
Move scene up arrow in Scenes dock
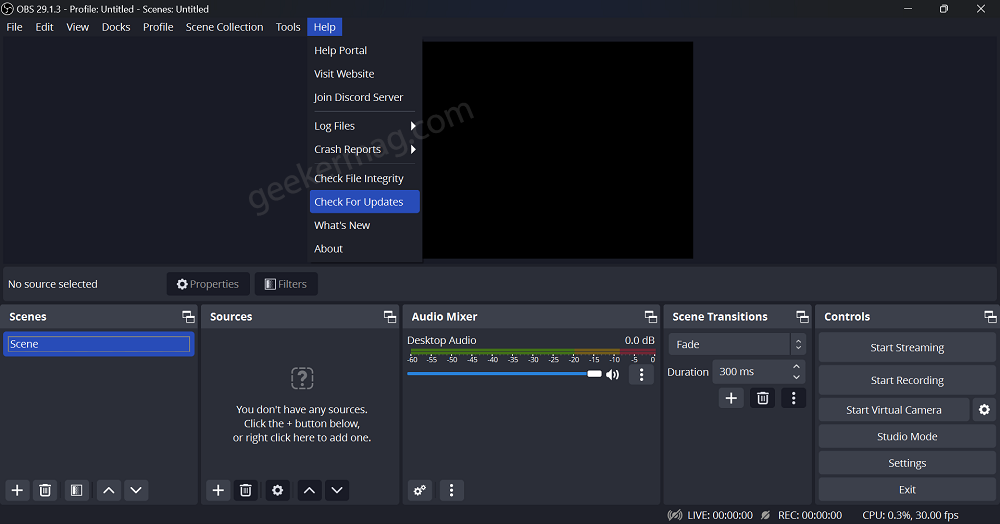(x=109, y=490)
